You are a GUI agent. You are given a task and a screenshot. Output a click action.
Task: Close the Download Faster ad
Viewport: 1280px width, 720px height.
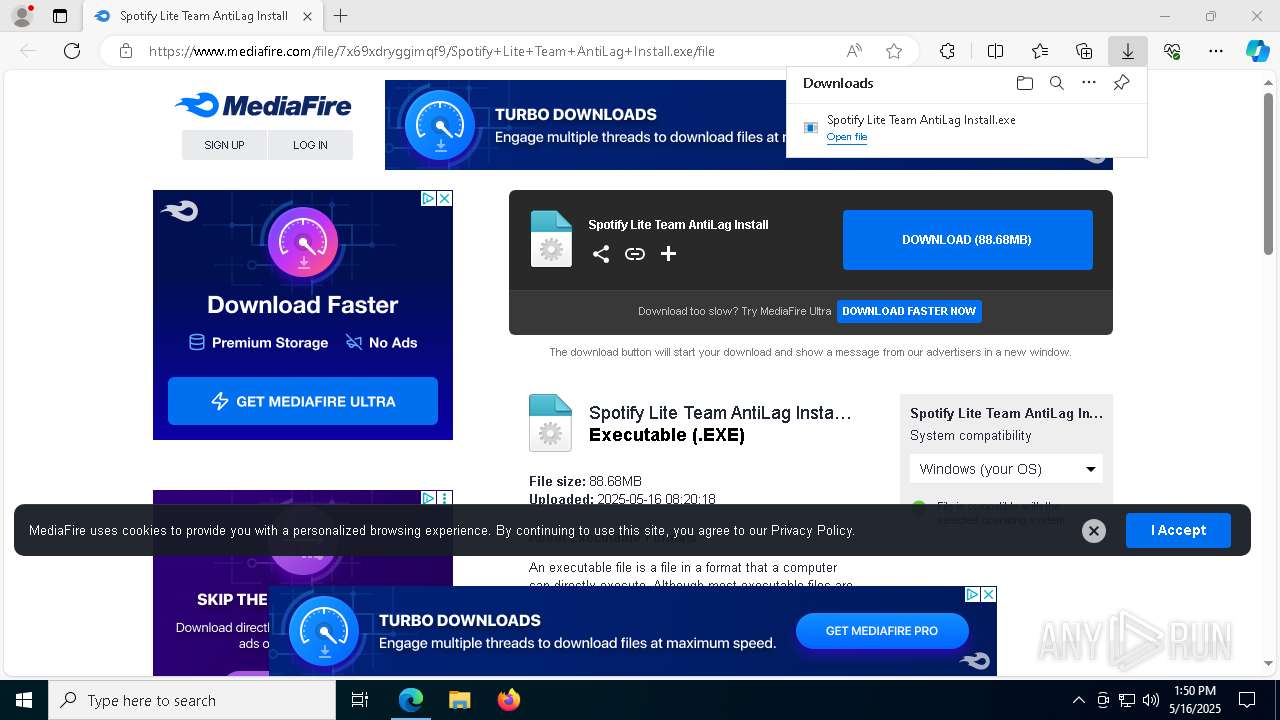pyautogui.click(x=445, y=199)
